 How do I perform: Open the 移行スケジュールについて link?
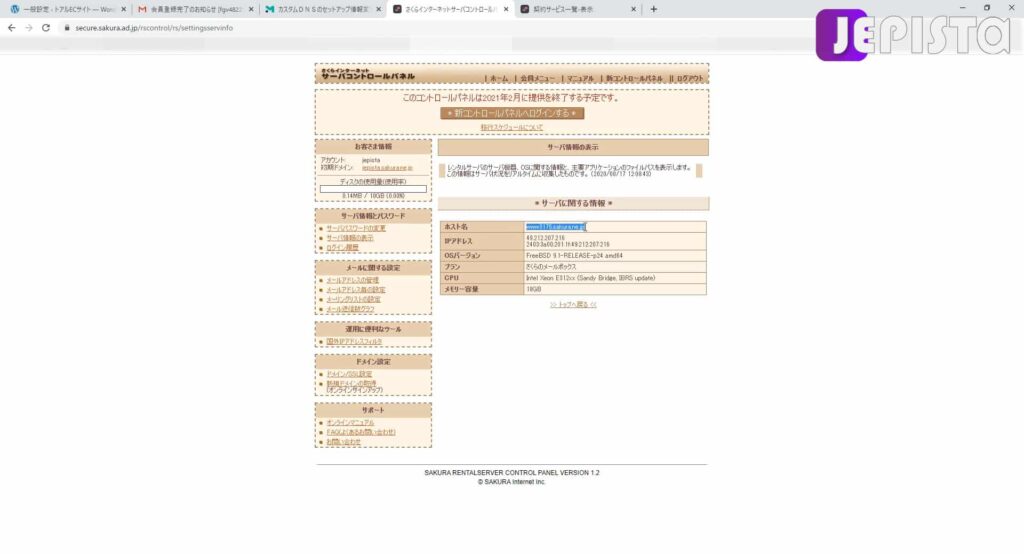511,127
